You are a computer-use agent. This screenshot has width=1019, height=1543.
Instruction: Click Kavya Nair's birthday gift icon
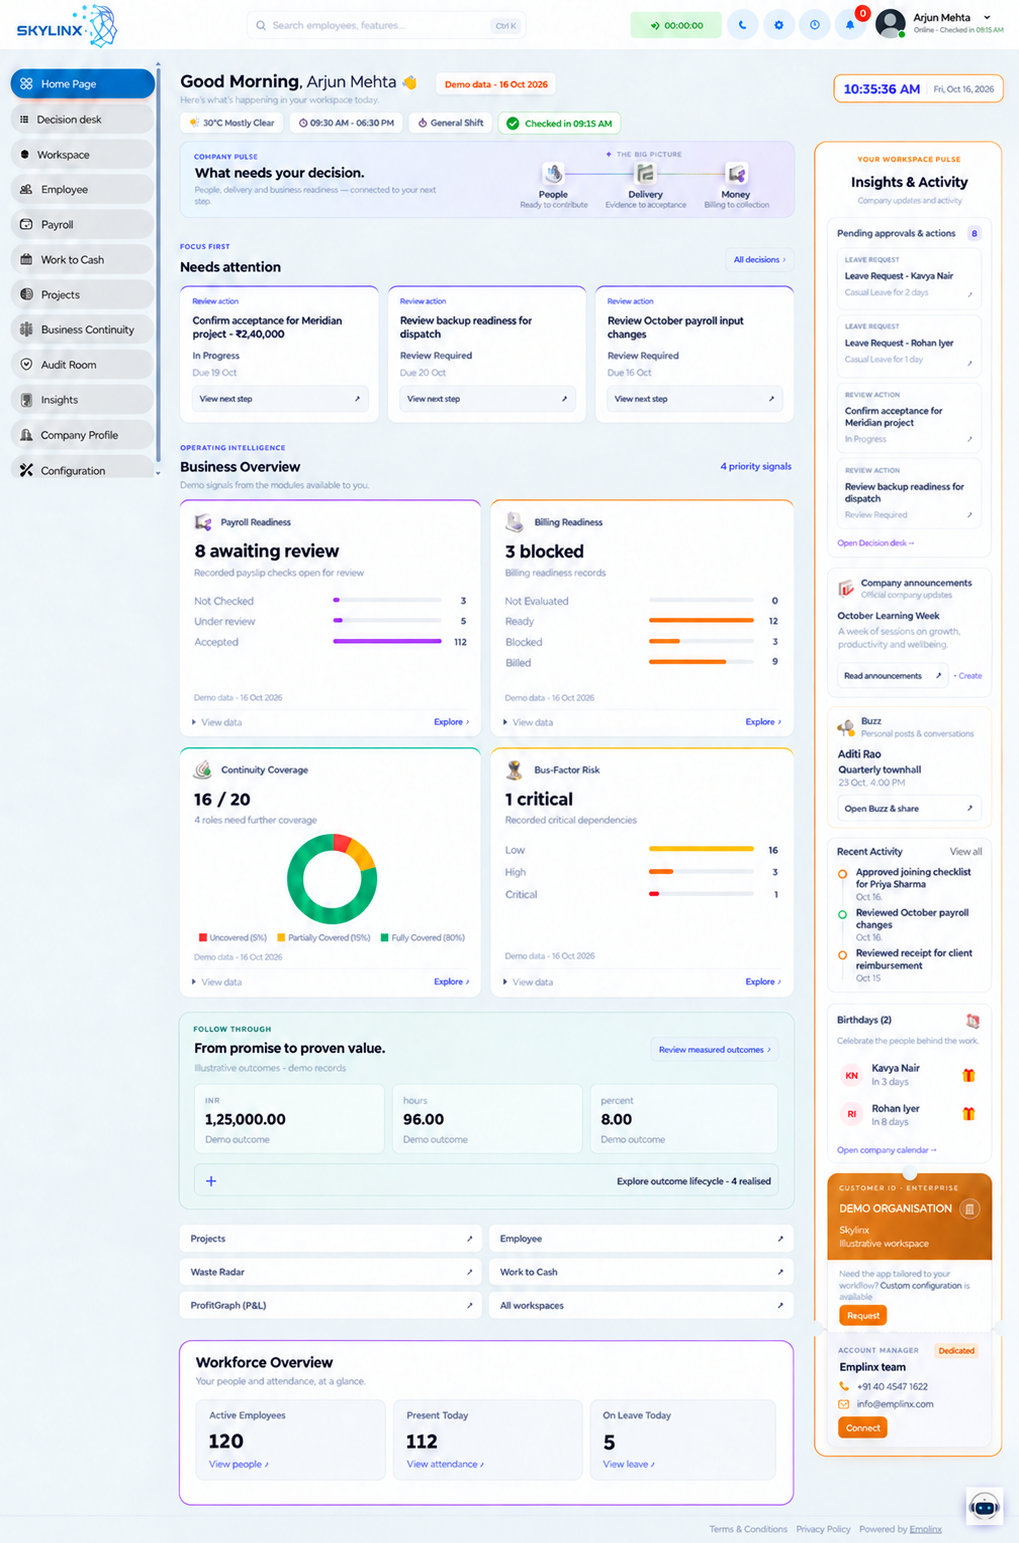coord(968,1075)
